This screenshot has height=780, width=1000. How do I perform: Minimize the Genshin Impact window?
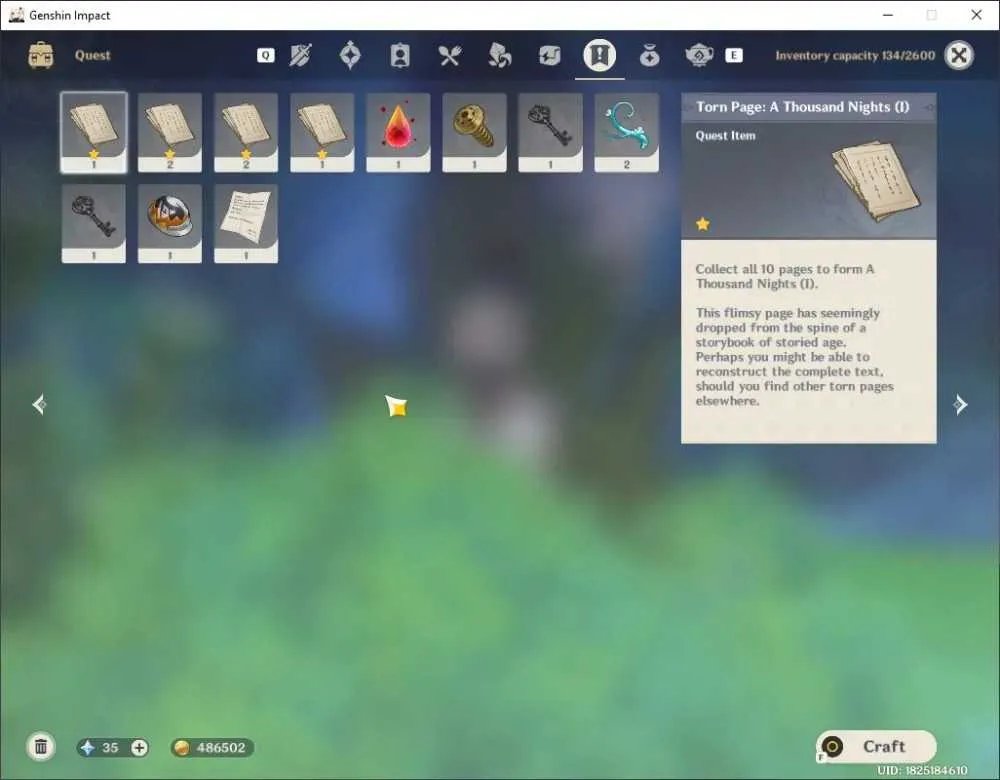click(x=888, y=15)
